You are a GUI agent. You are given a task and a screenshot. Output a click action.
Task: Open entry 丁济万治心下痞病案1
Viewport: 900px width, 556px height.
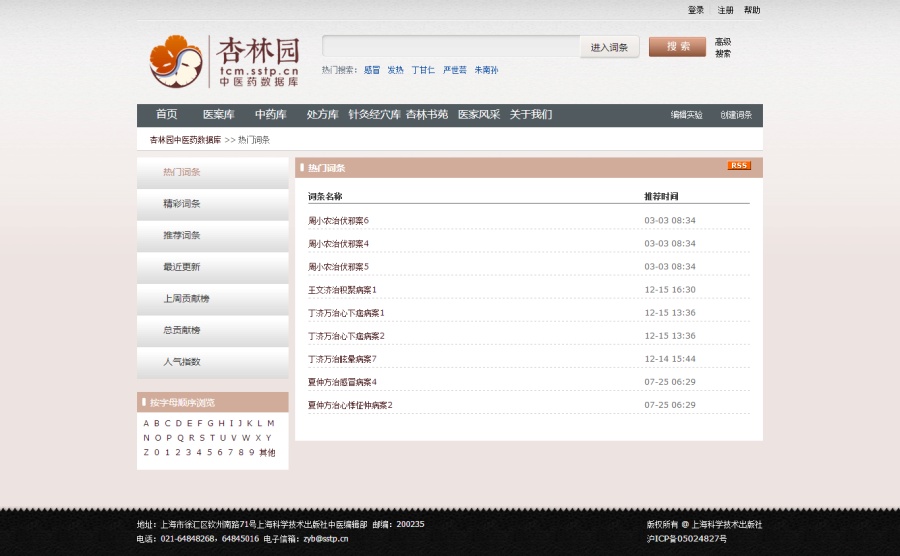coord(346,313)
